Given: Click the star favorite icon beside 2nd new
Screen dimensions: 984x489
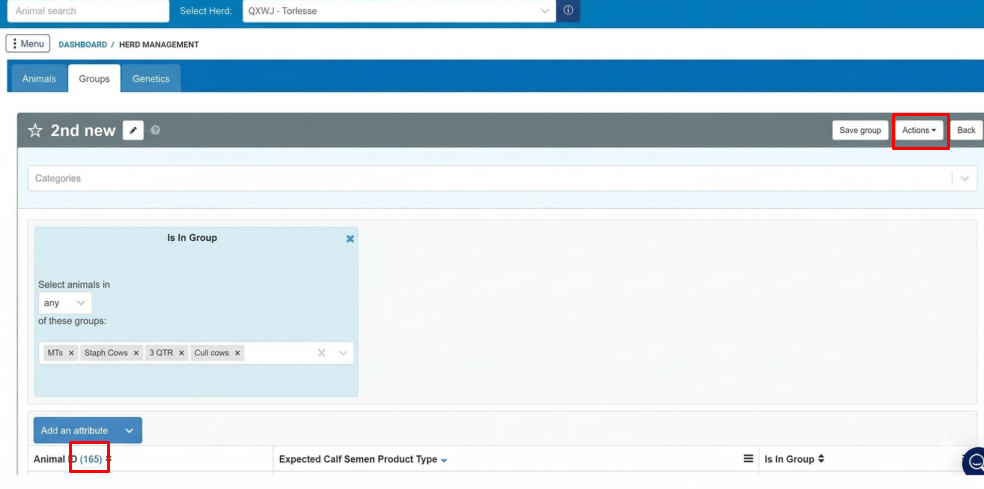Looking at the screenshot, I should pos(35,131).
